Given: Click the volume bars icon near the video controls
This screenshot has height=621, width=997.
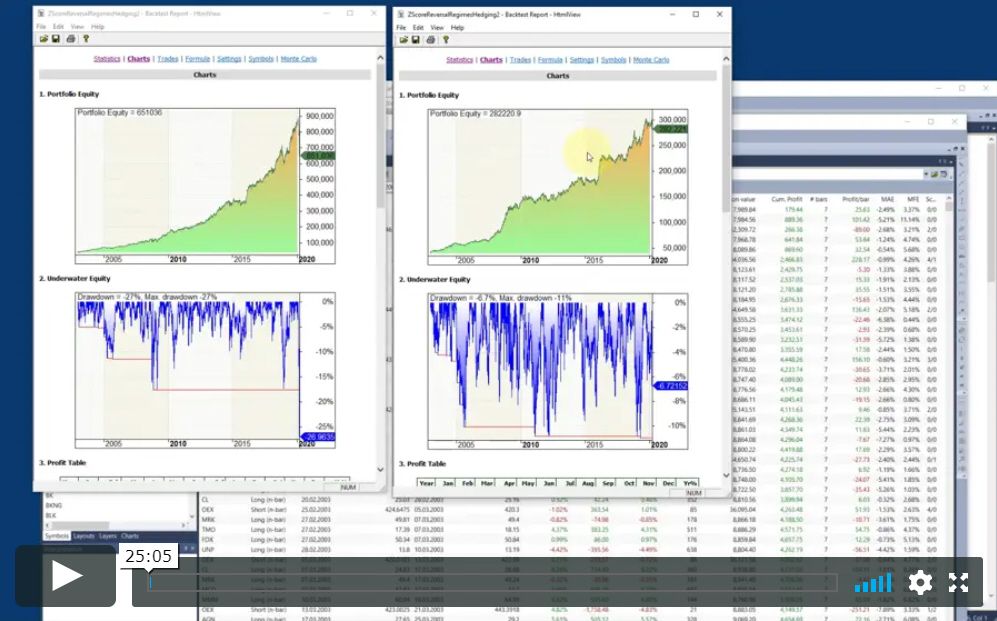Looking at the screenshot, I should tap(873, 582).
